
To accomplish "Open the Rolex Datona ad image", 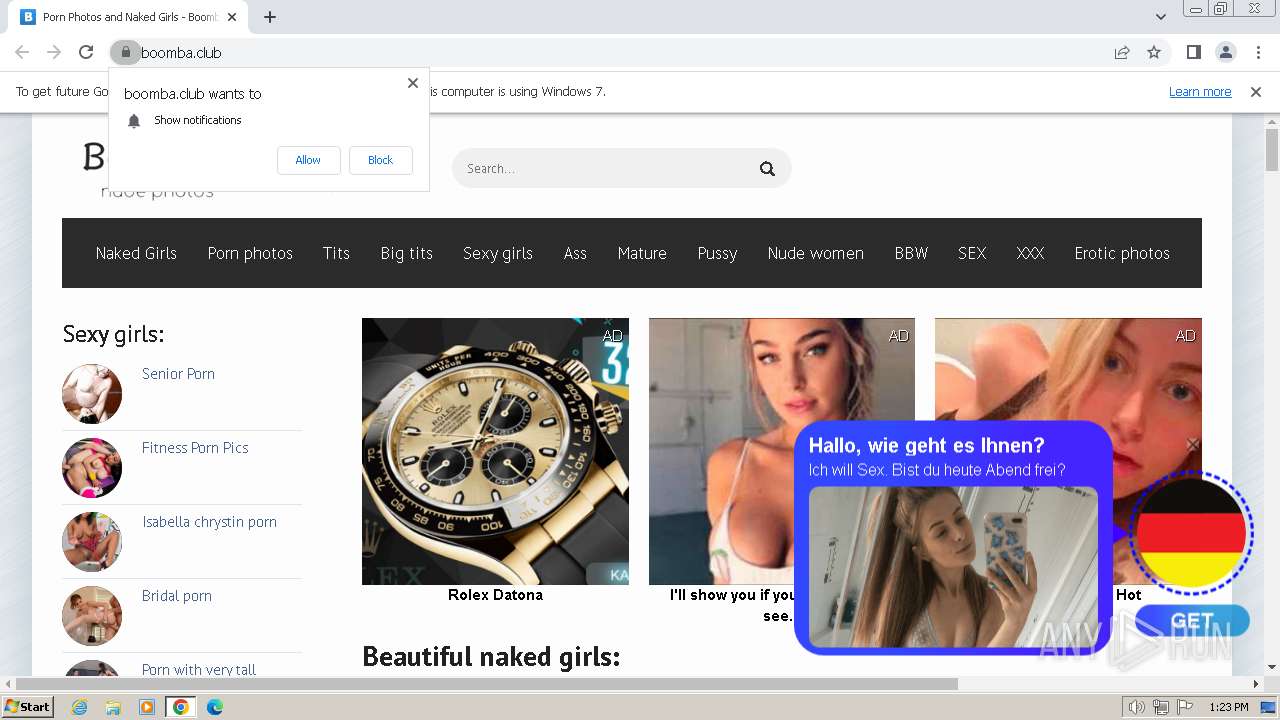I will (495, 451).
